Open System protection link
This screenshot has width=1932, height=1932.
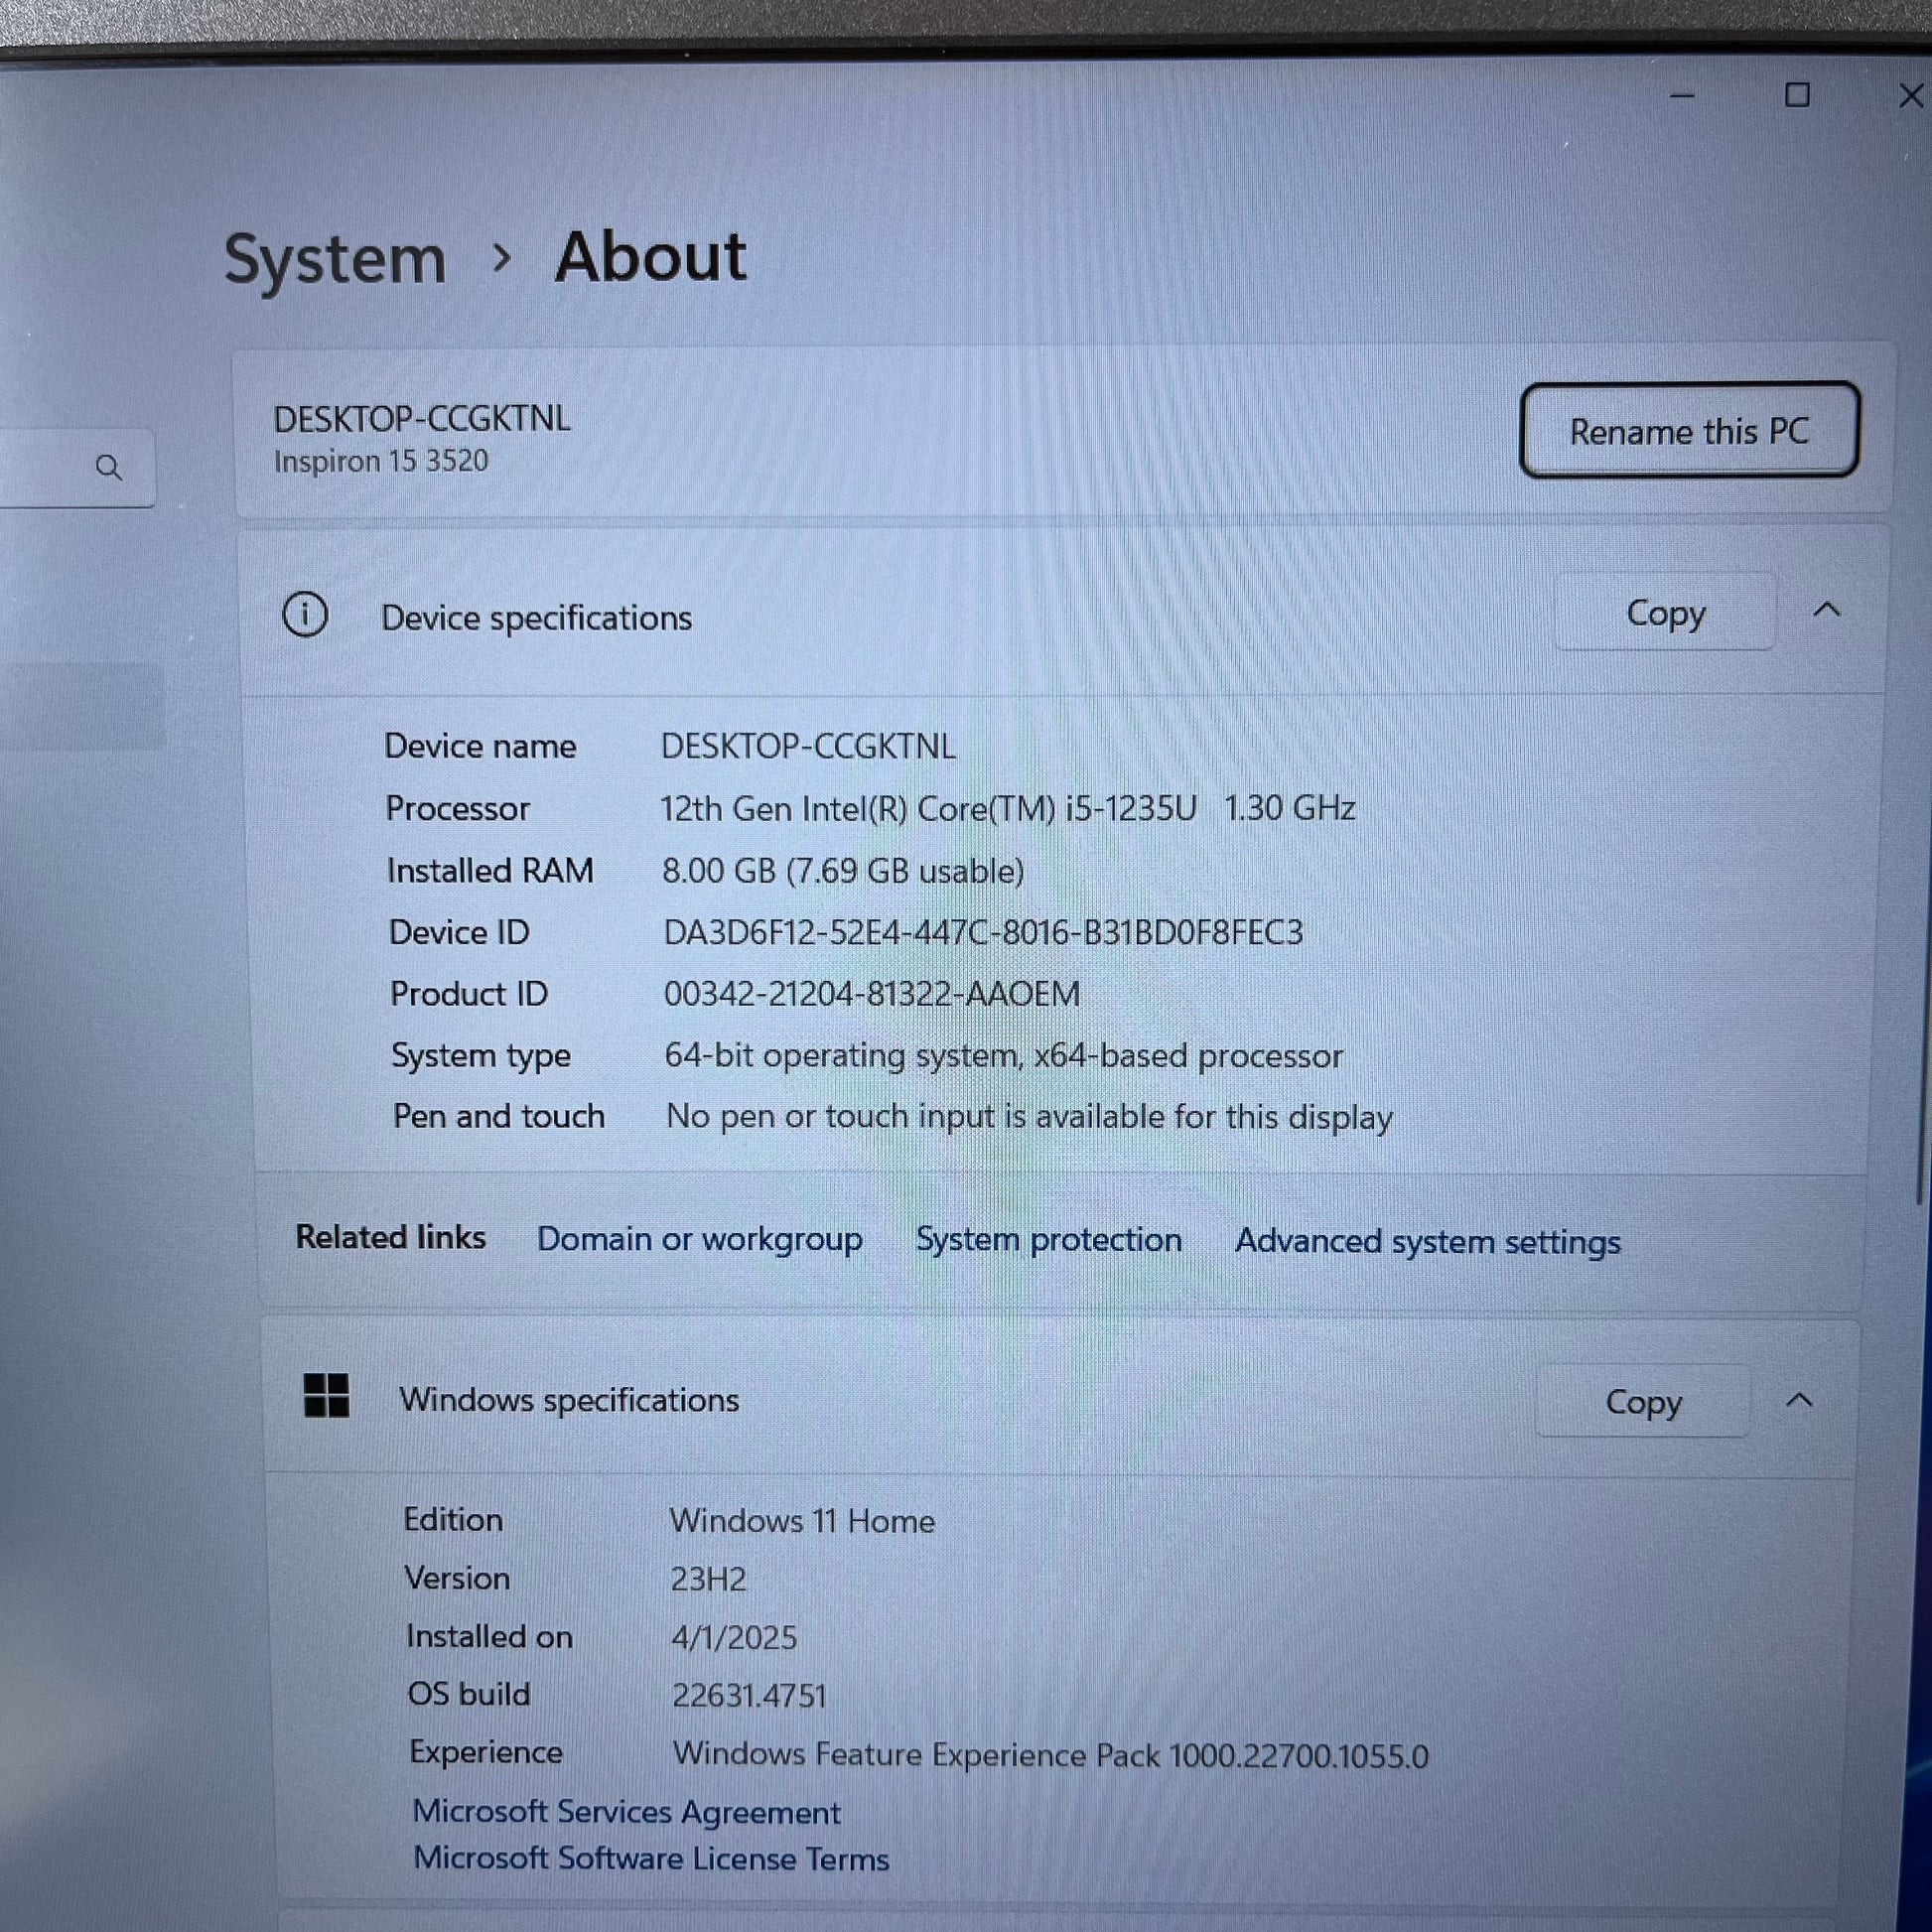coord(1049,1240)
